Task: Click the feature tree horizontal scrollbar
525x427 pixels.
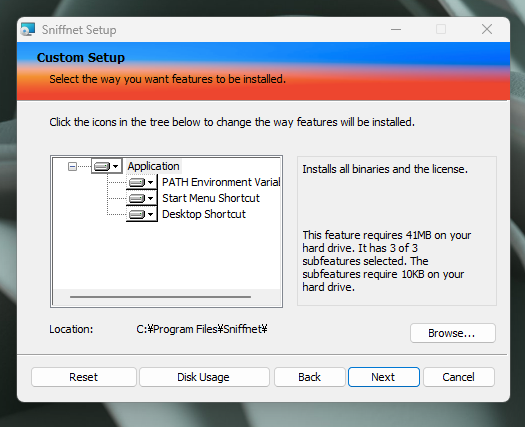Action: tap(160, 297)
